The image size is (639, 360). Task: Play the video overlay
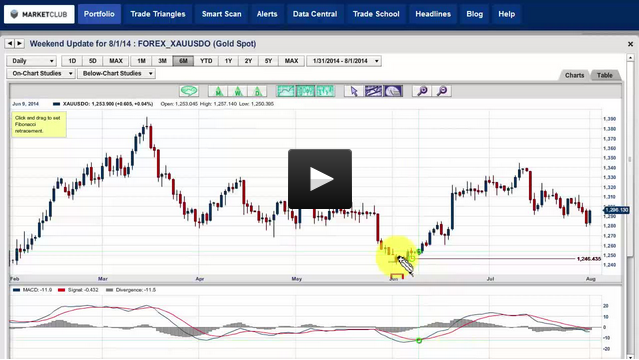(320, 179)
